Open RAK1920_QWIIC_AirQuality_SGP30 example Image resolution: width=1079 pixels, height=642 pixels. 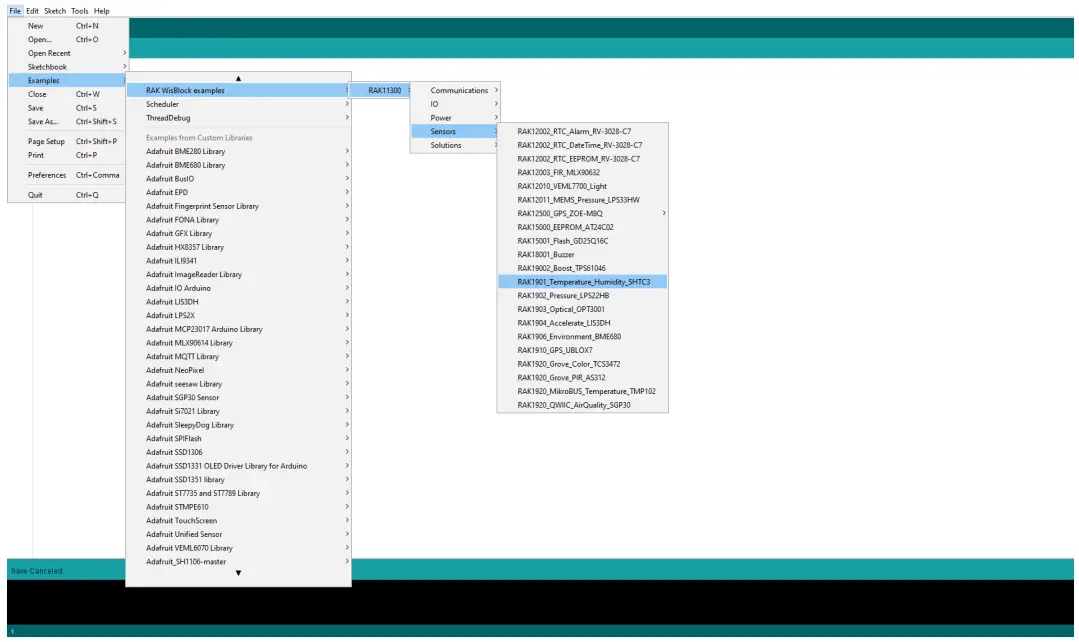(582, 405)
